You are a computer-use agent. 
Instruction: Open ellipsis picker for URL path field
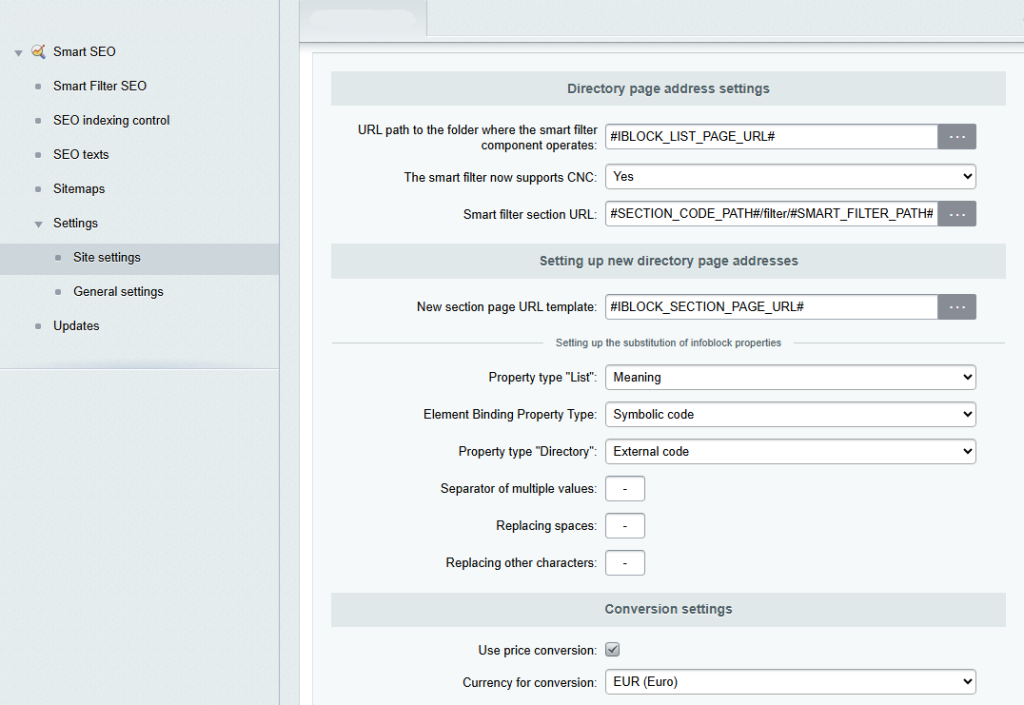click(x=957, y=136)
